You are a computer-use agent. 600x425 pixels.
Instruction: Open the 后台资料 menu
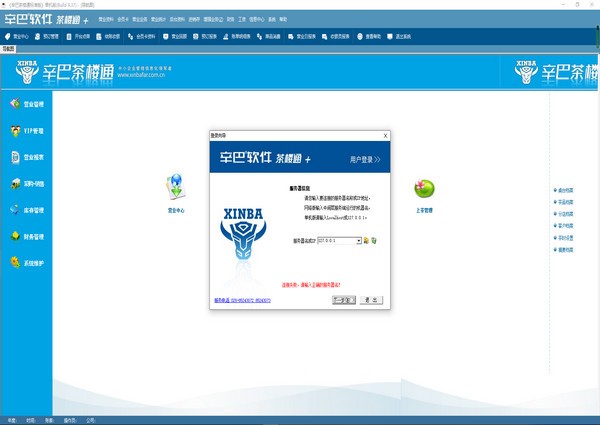point(177,19)
